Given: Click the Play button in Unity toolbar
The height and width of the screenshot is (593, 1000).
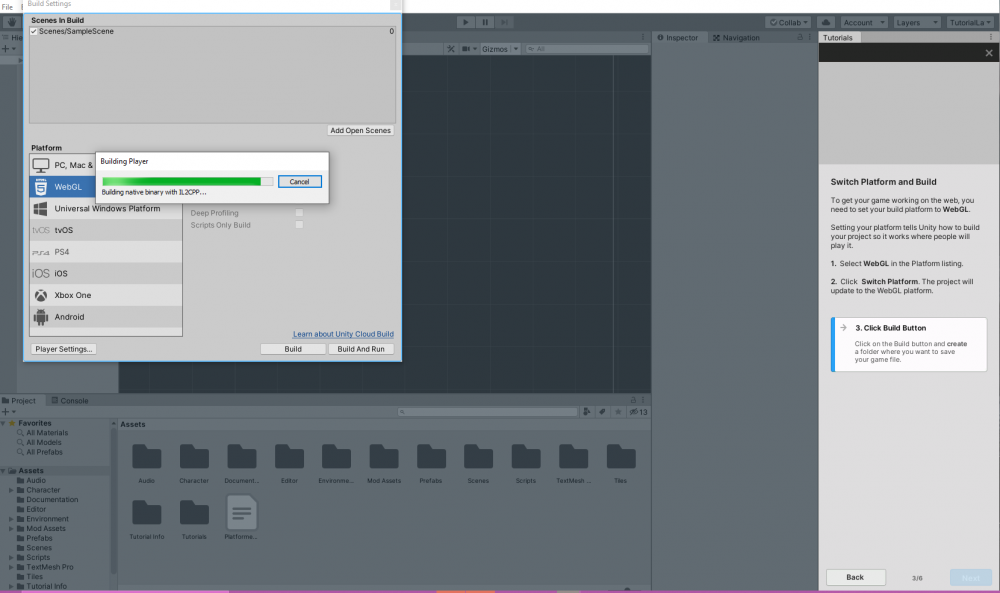Looking at the screenshot, I should 466,22.
